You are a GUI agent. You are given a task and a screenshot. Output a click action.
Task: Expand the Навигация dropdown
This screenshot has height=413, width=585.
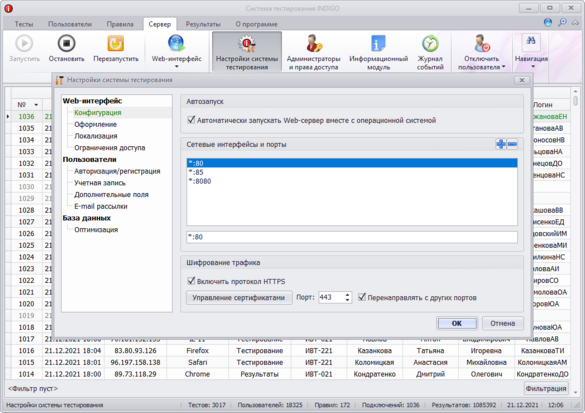click(x=533, y=67)
